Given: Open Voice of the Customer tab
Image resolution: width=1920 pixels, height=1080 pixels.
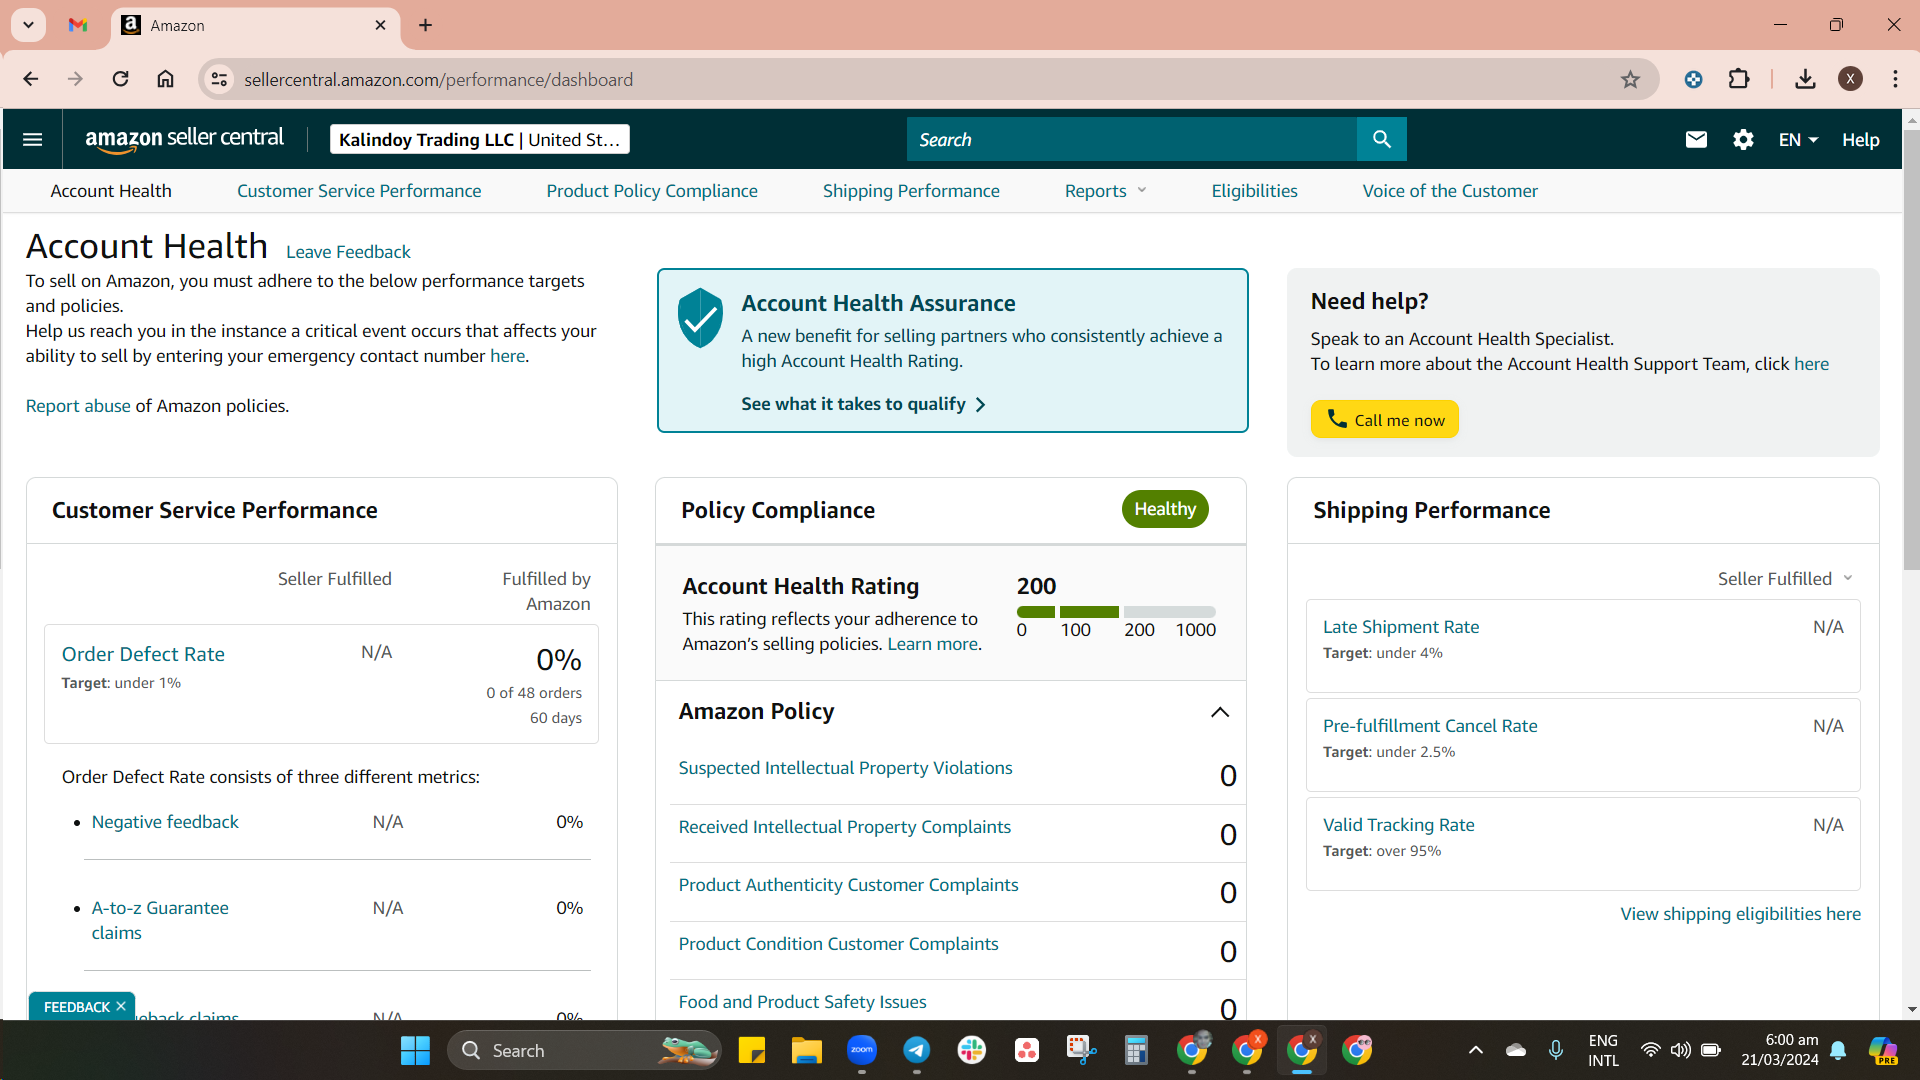Looking at the screenshot, I should [1450, 191].
